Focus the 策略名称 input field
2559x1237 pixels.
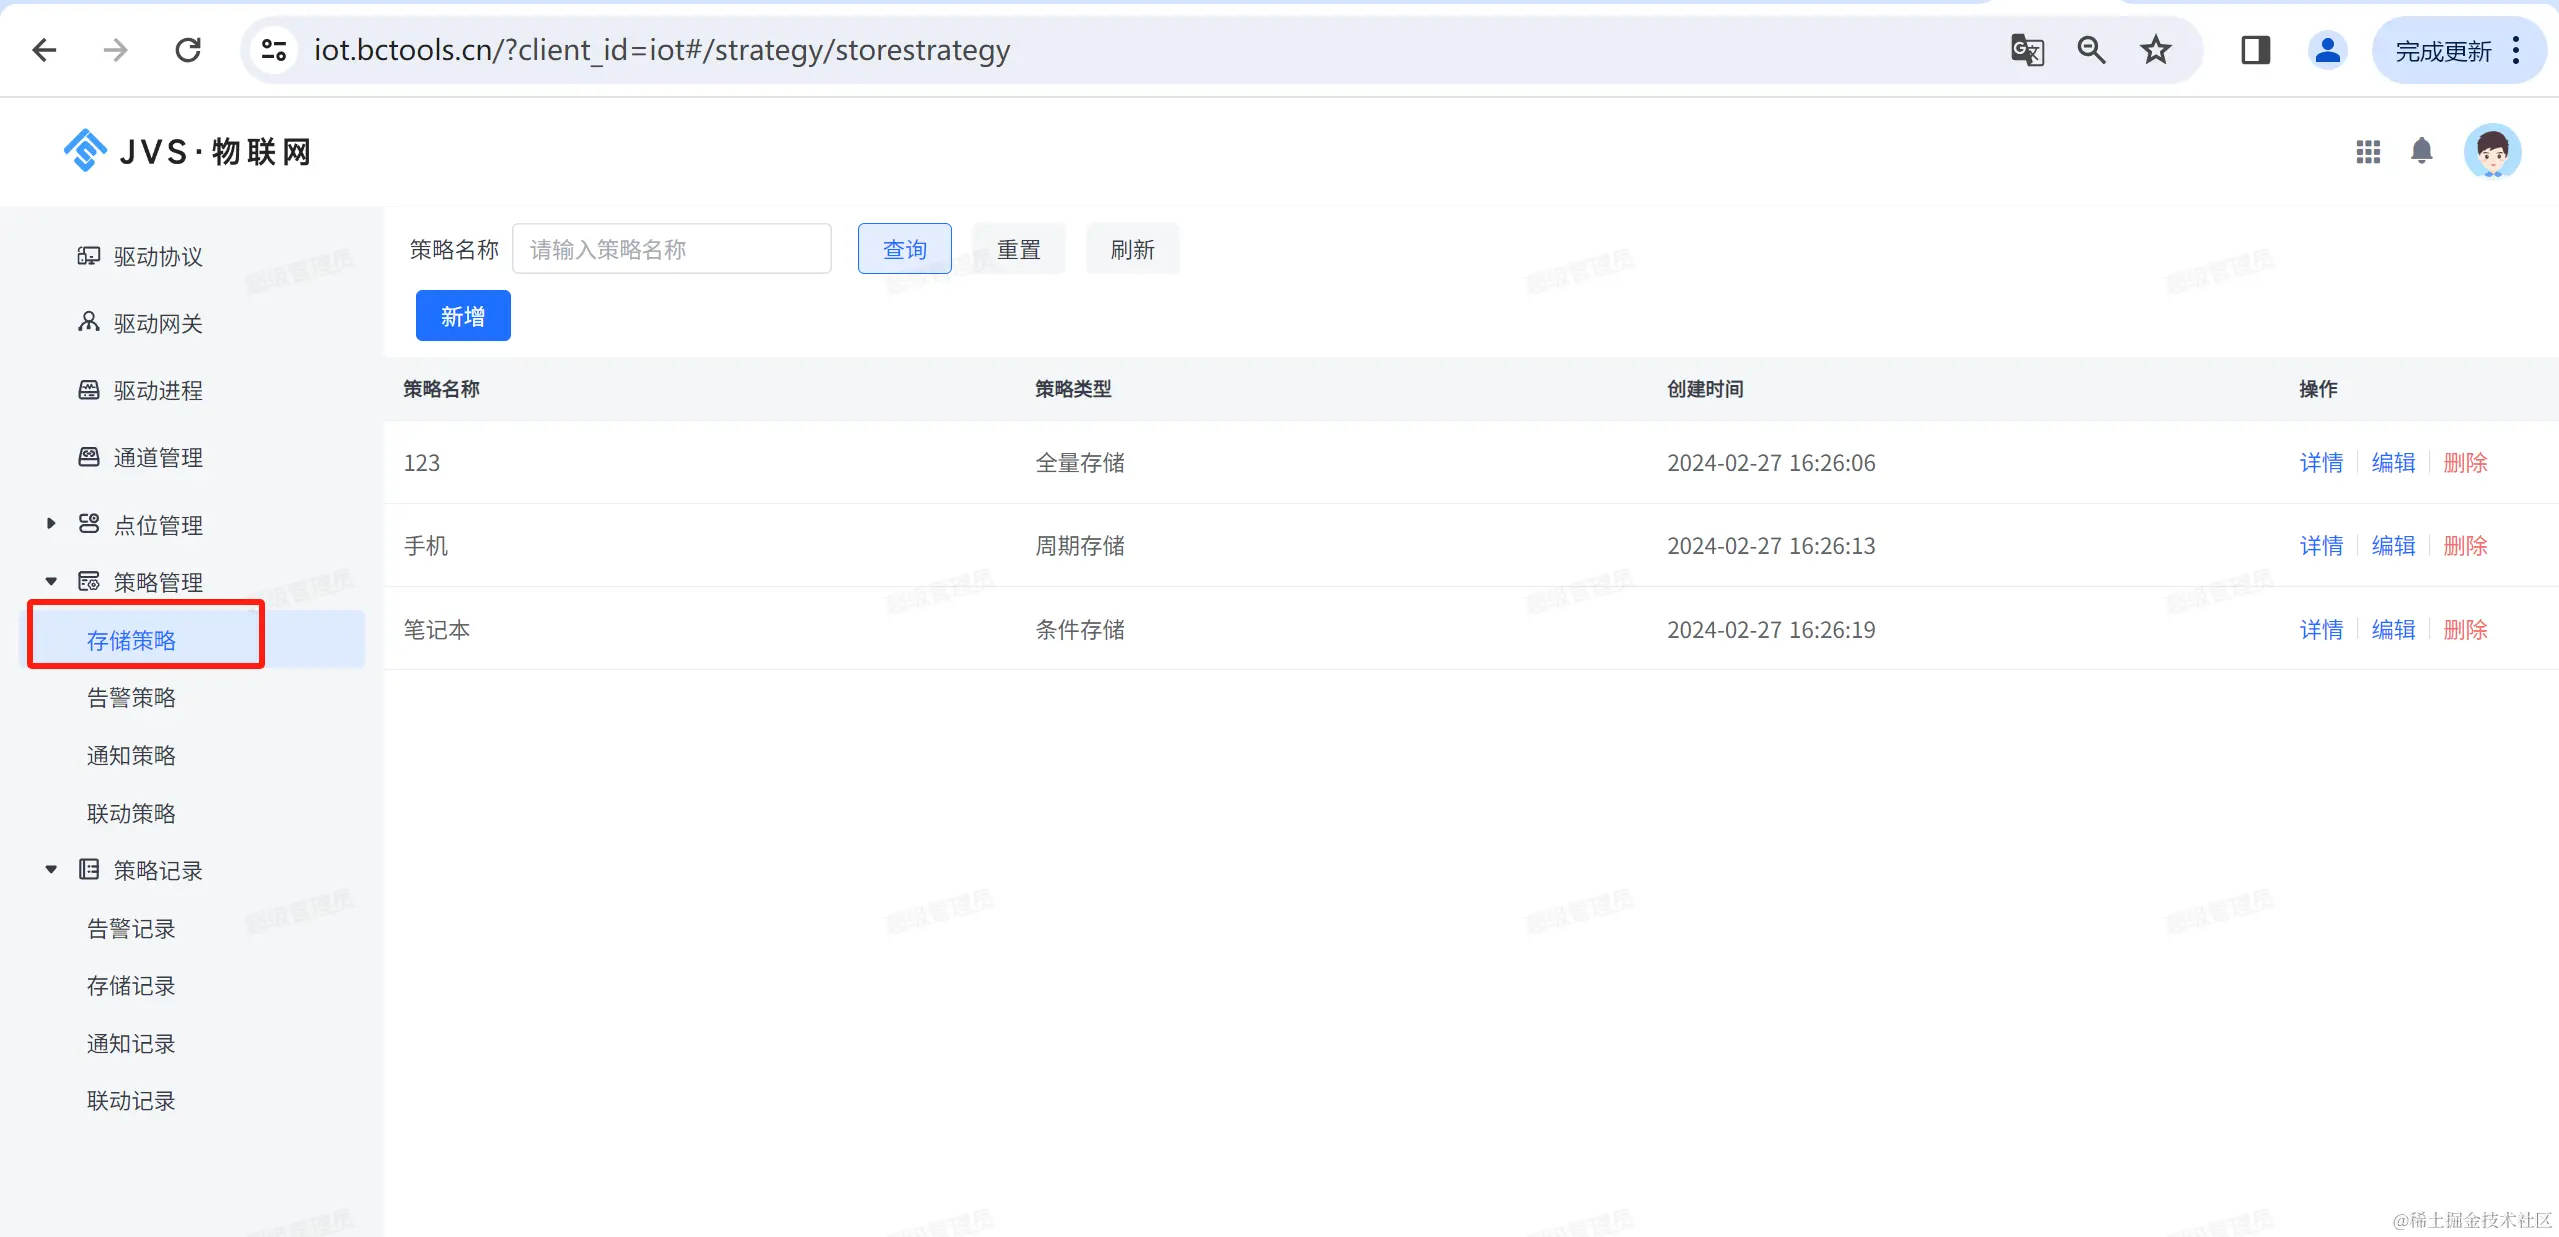tap(671, 249)
